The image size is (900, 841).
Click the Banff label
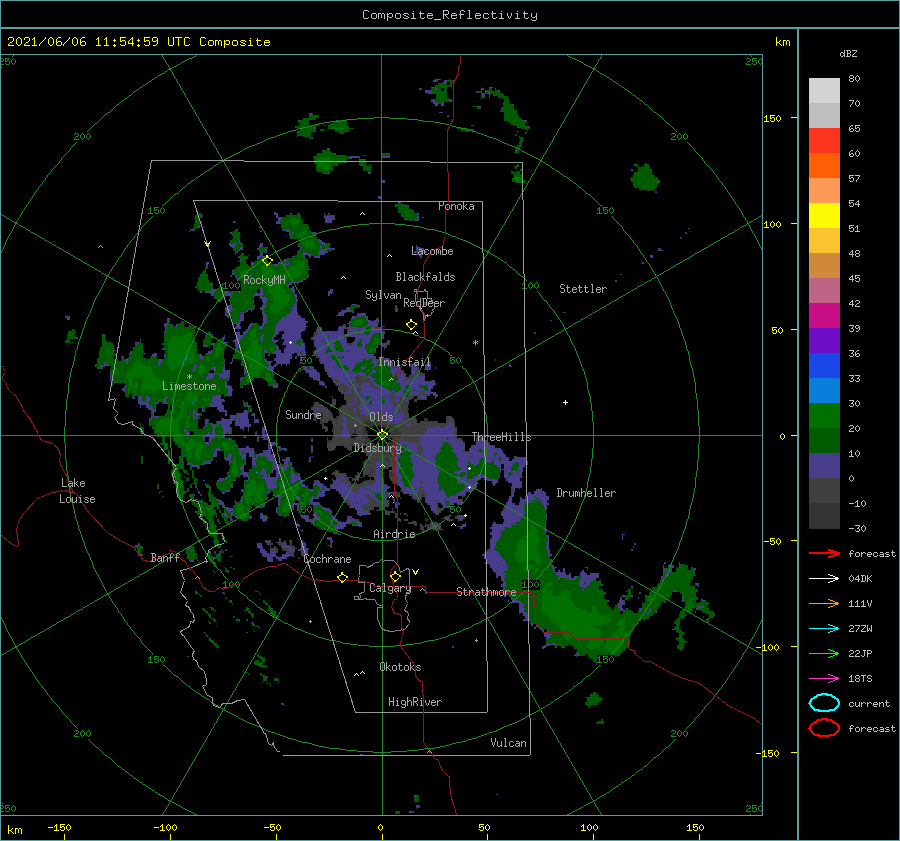click(165, 557)
